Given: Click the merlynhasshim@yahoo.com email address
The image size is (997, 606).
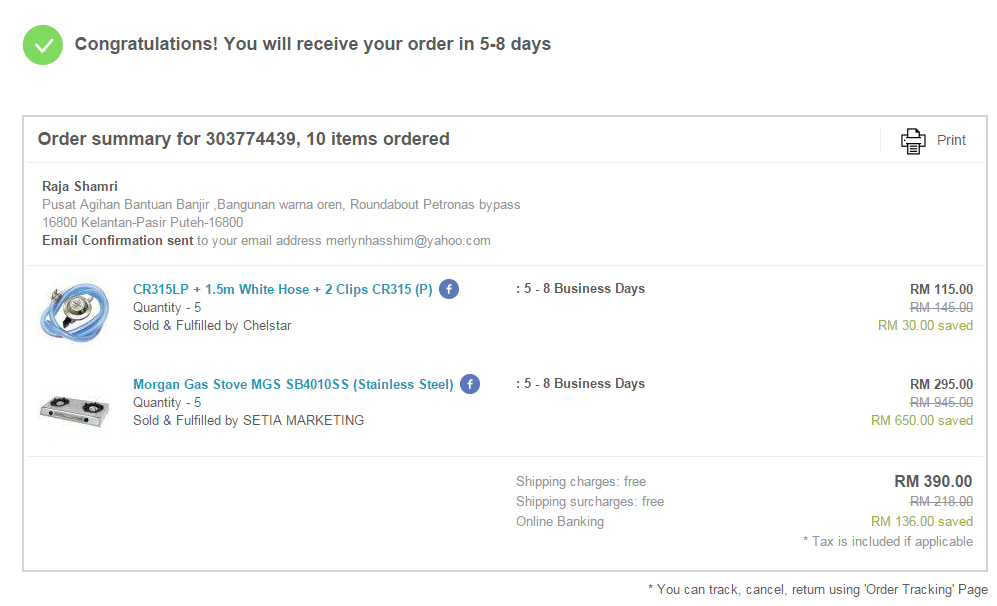Looking at the screenshot, I should point(408,240).
